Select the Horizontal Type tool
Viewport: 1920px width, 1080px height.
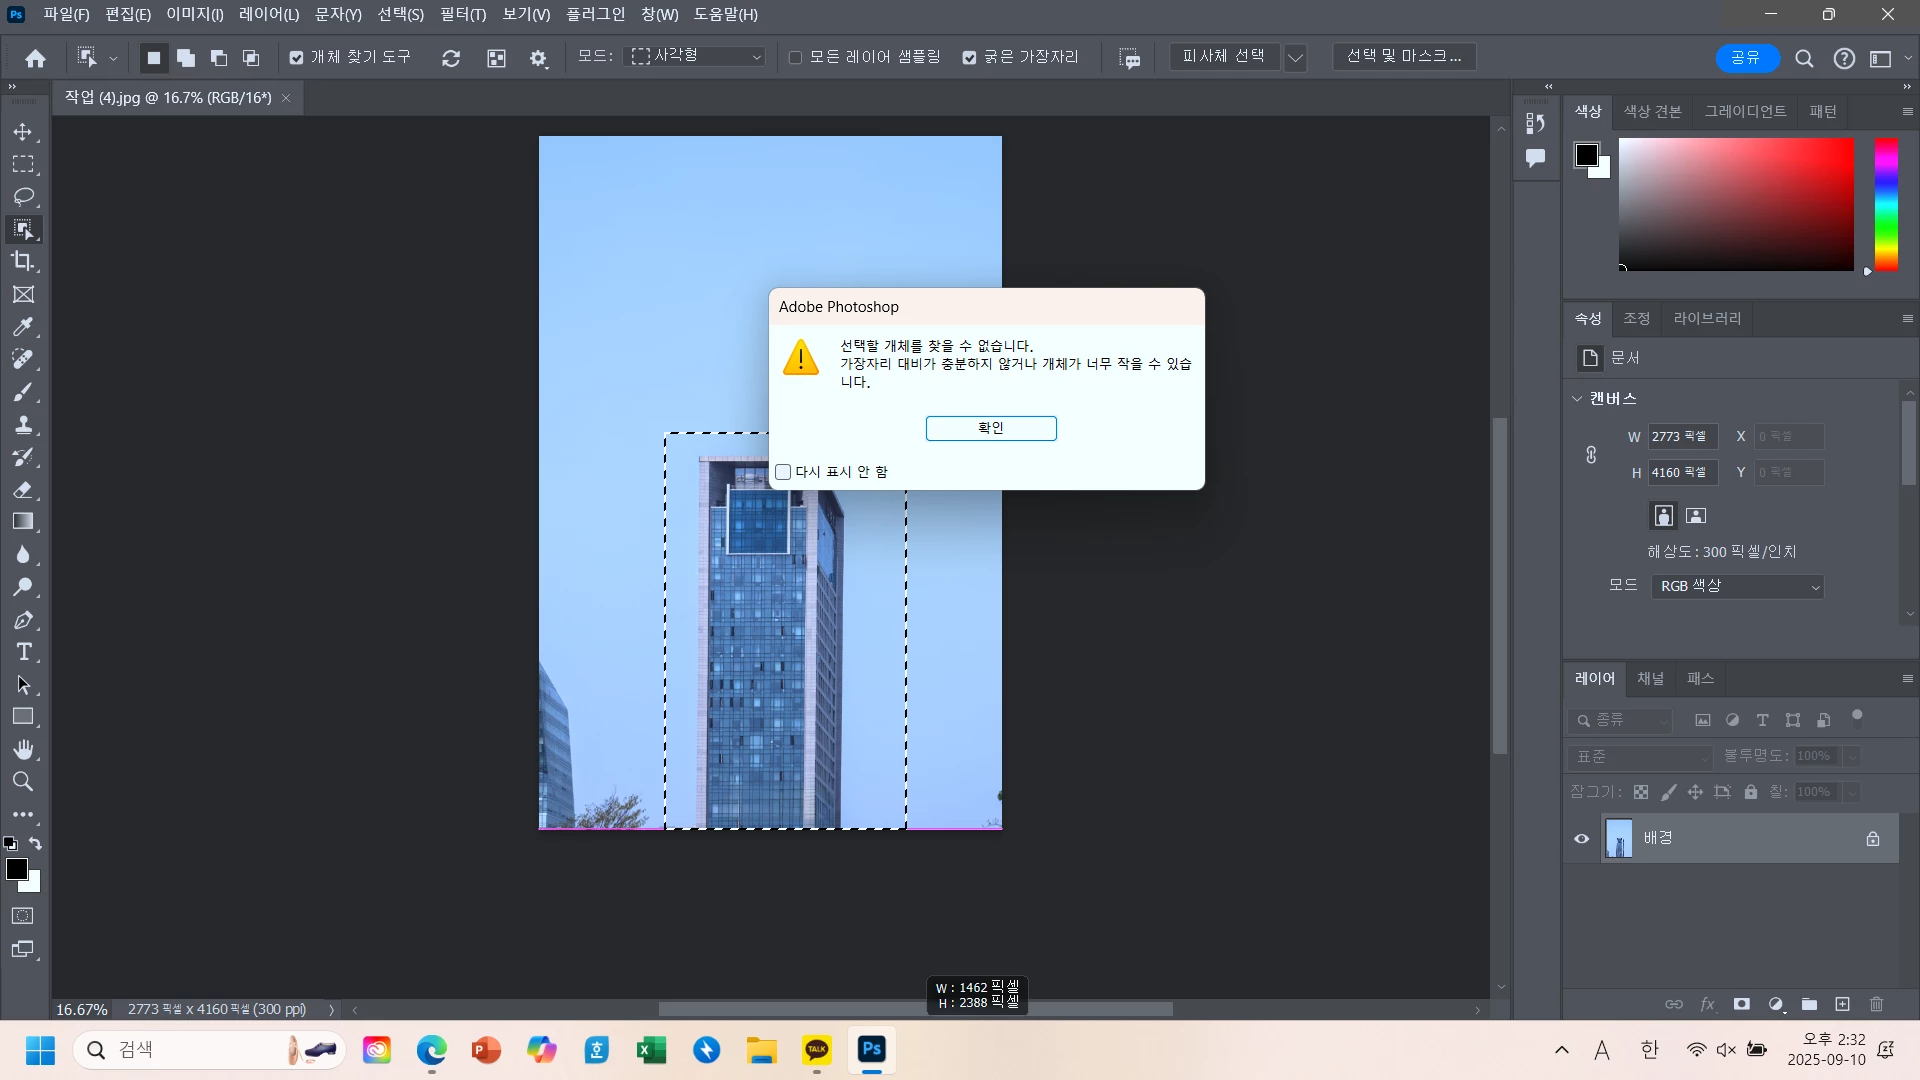(23, 652)
